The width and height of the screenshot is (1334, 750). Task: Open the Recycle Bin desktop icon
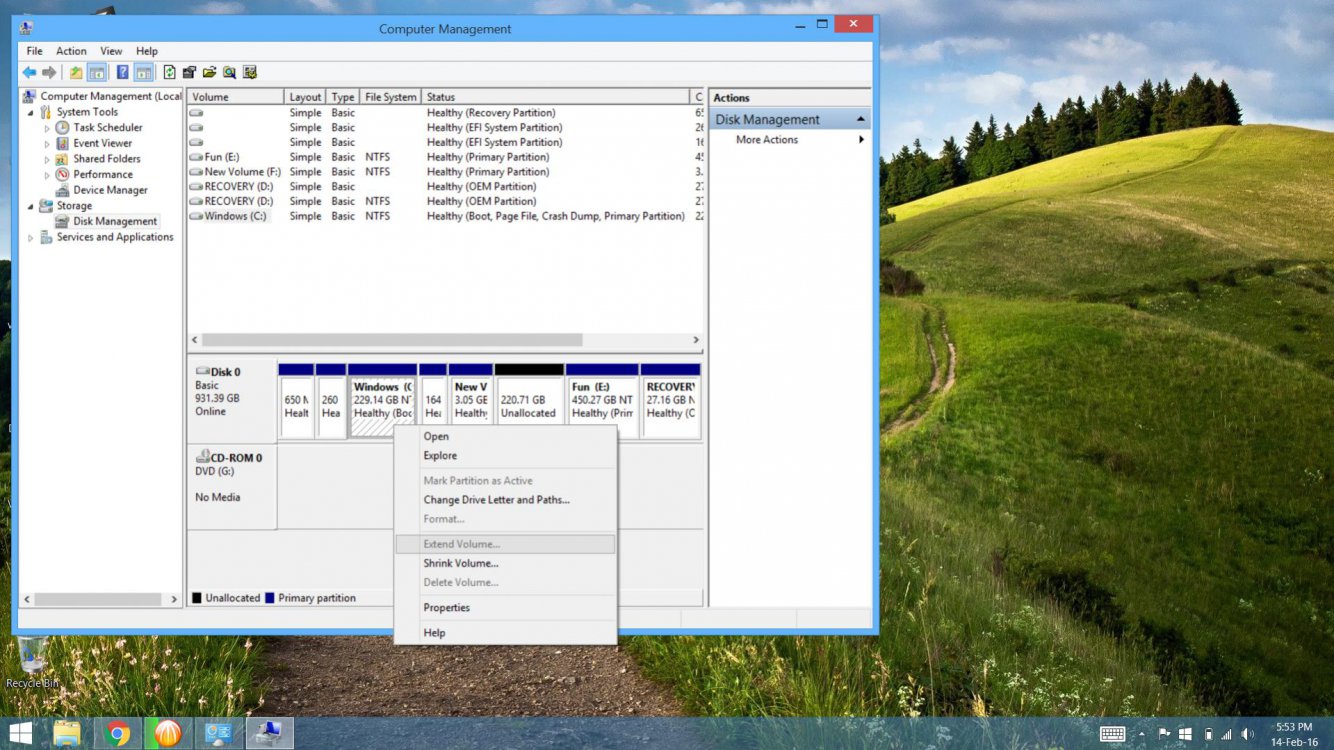(32, 664)
